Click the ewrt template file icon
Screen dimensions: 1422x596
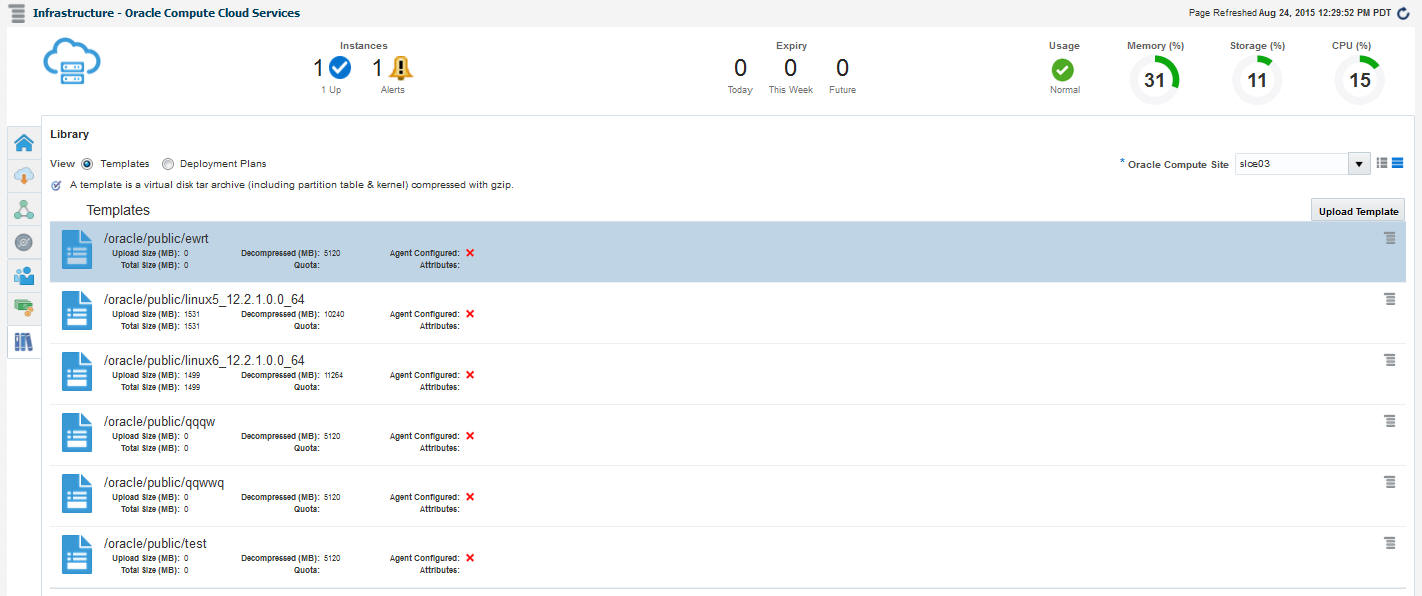77,249
